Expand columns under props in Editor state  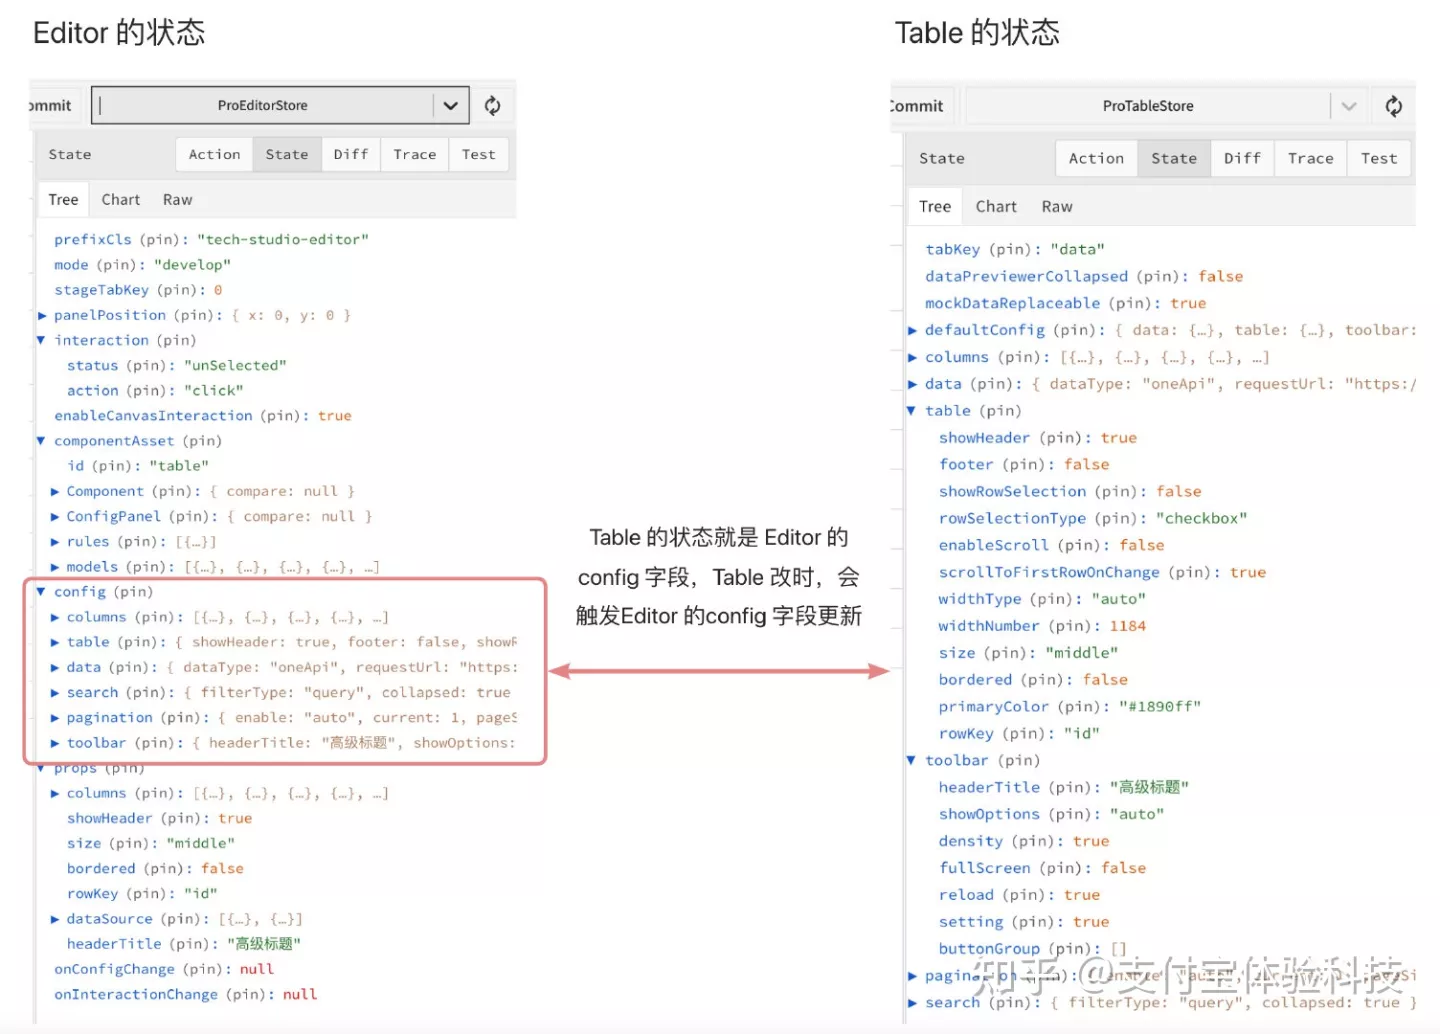[55, 793]
